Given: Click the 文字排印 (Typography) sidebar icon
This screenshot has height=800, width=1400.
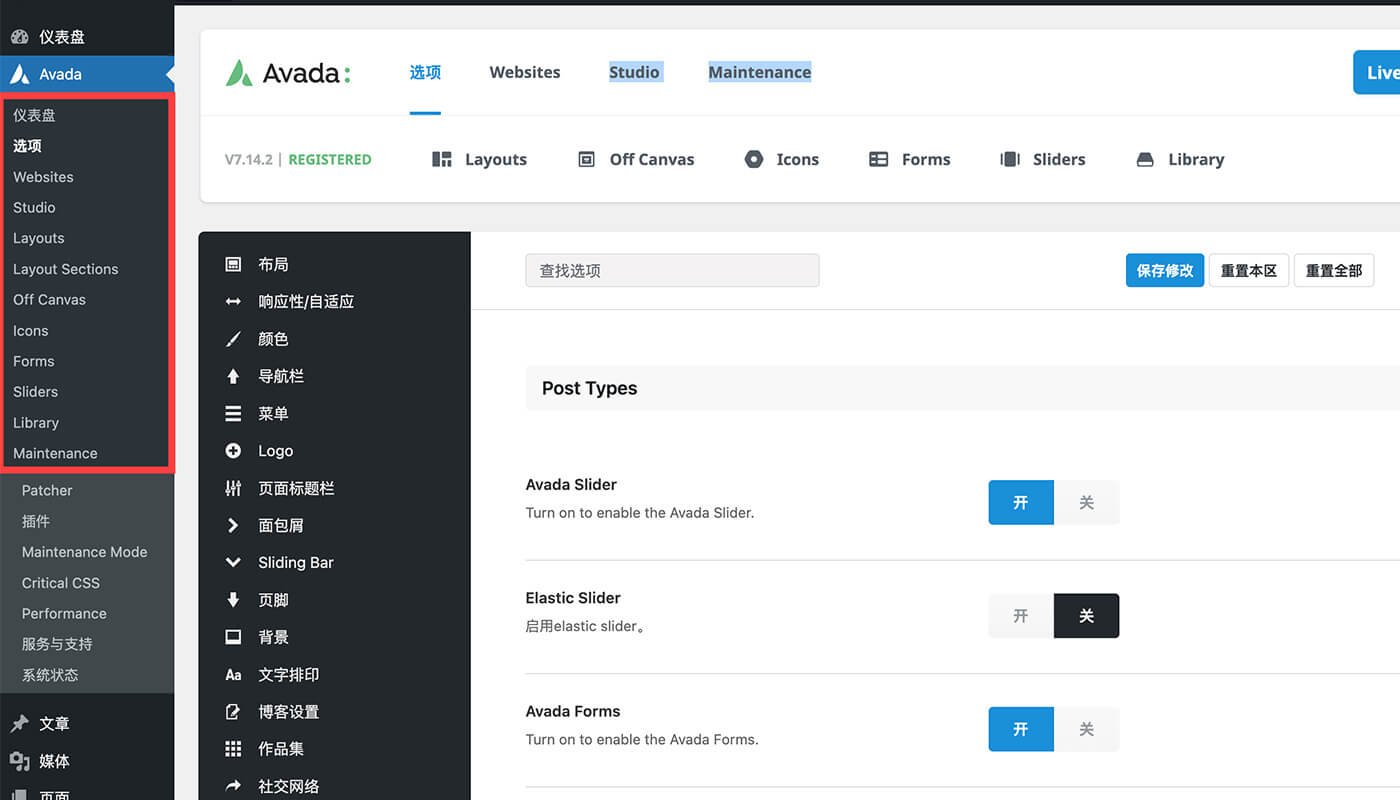Looking at the screenshot, I should pyautogui.click(x=233, y=674).
